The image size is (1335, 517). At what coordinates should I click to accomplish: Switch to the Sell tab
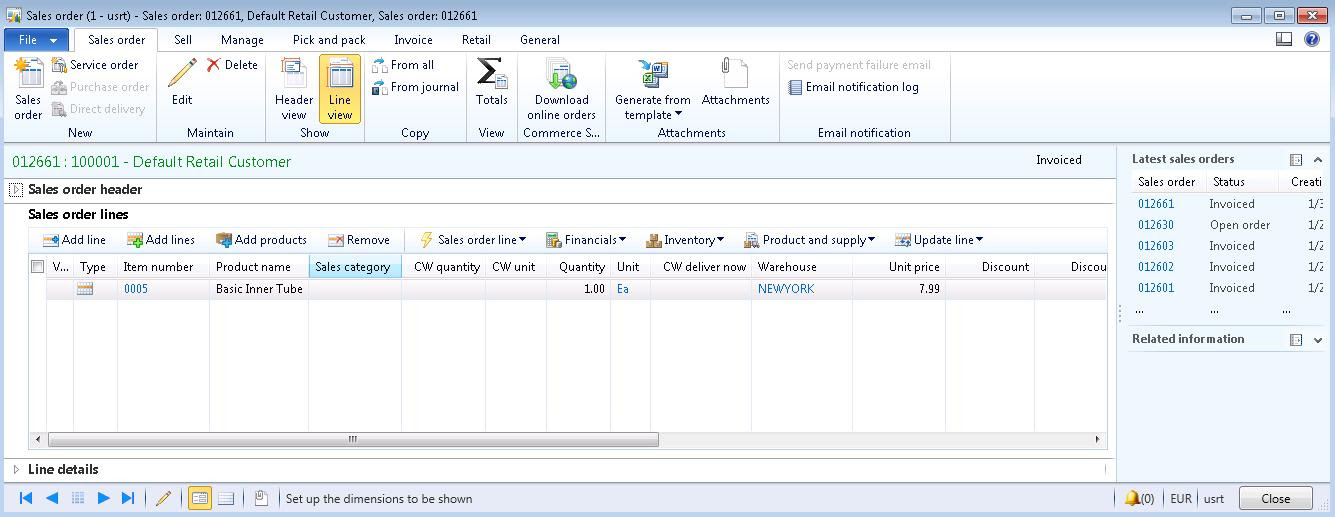[x=183, y=40]
